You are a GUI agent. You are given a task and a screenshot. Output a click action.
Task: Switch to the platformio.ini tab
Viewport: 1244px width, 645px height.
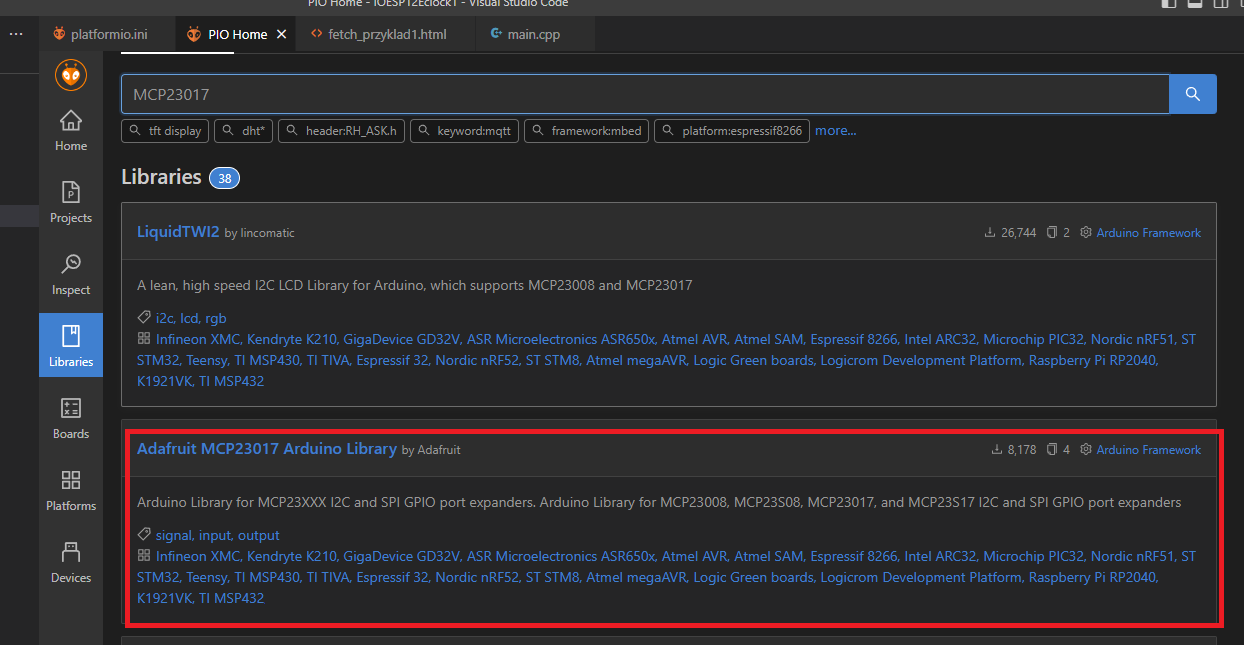pyautogui.click(x=109, y=34)
